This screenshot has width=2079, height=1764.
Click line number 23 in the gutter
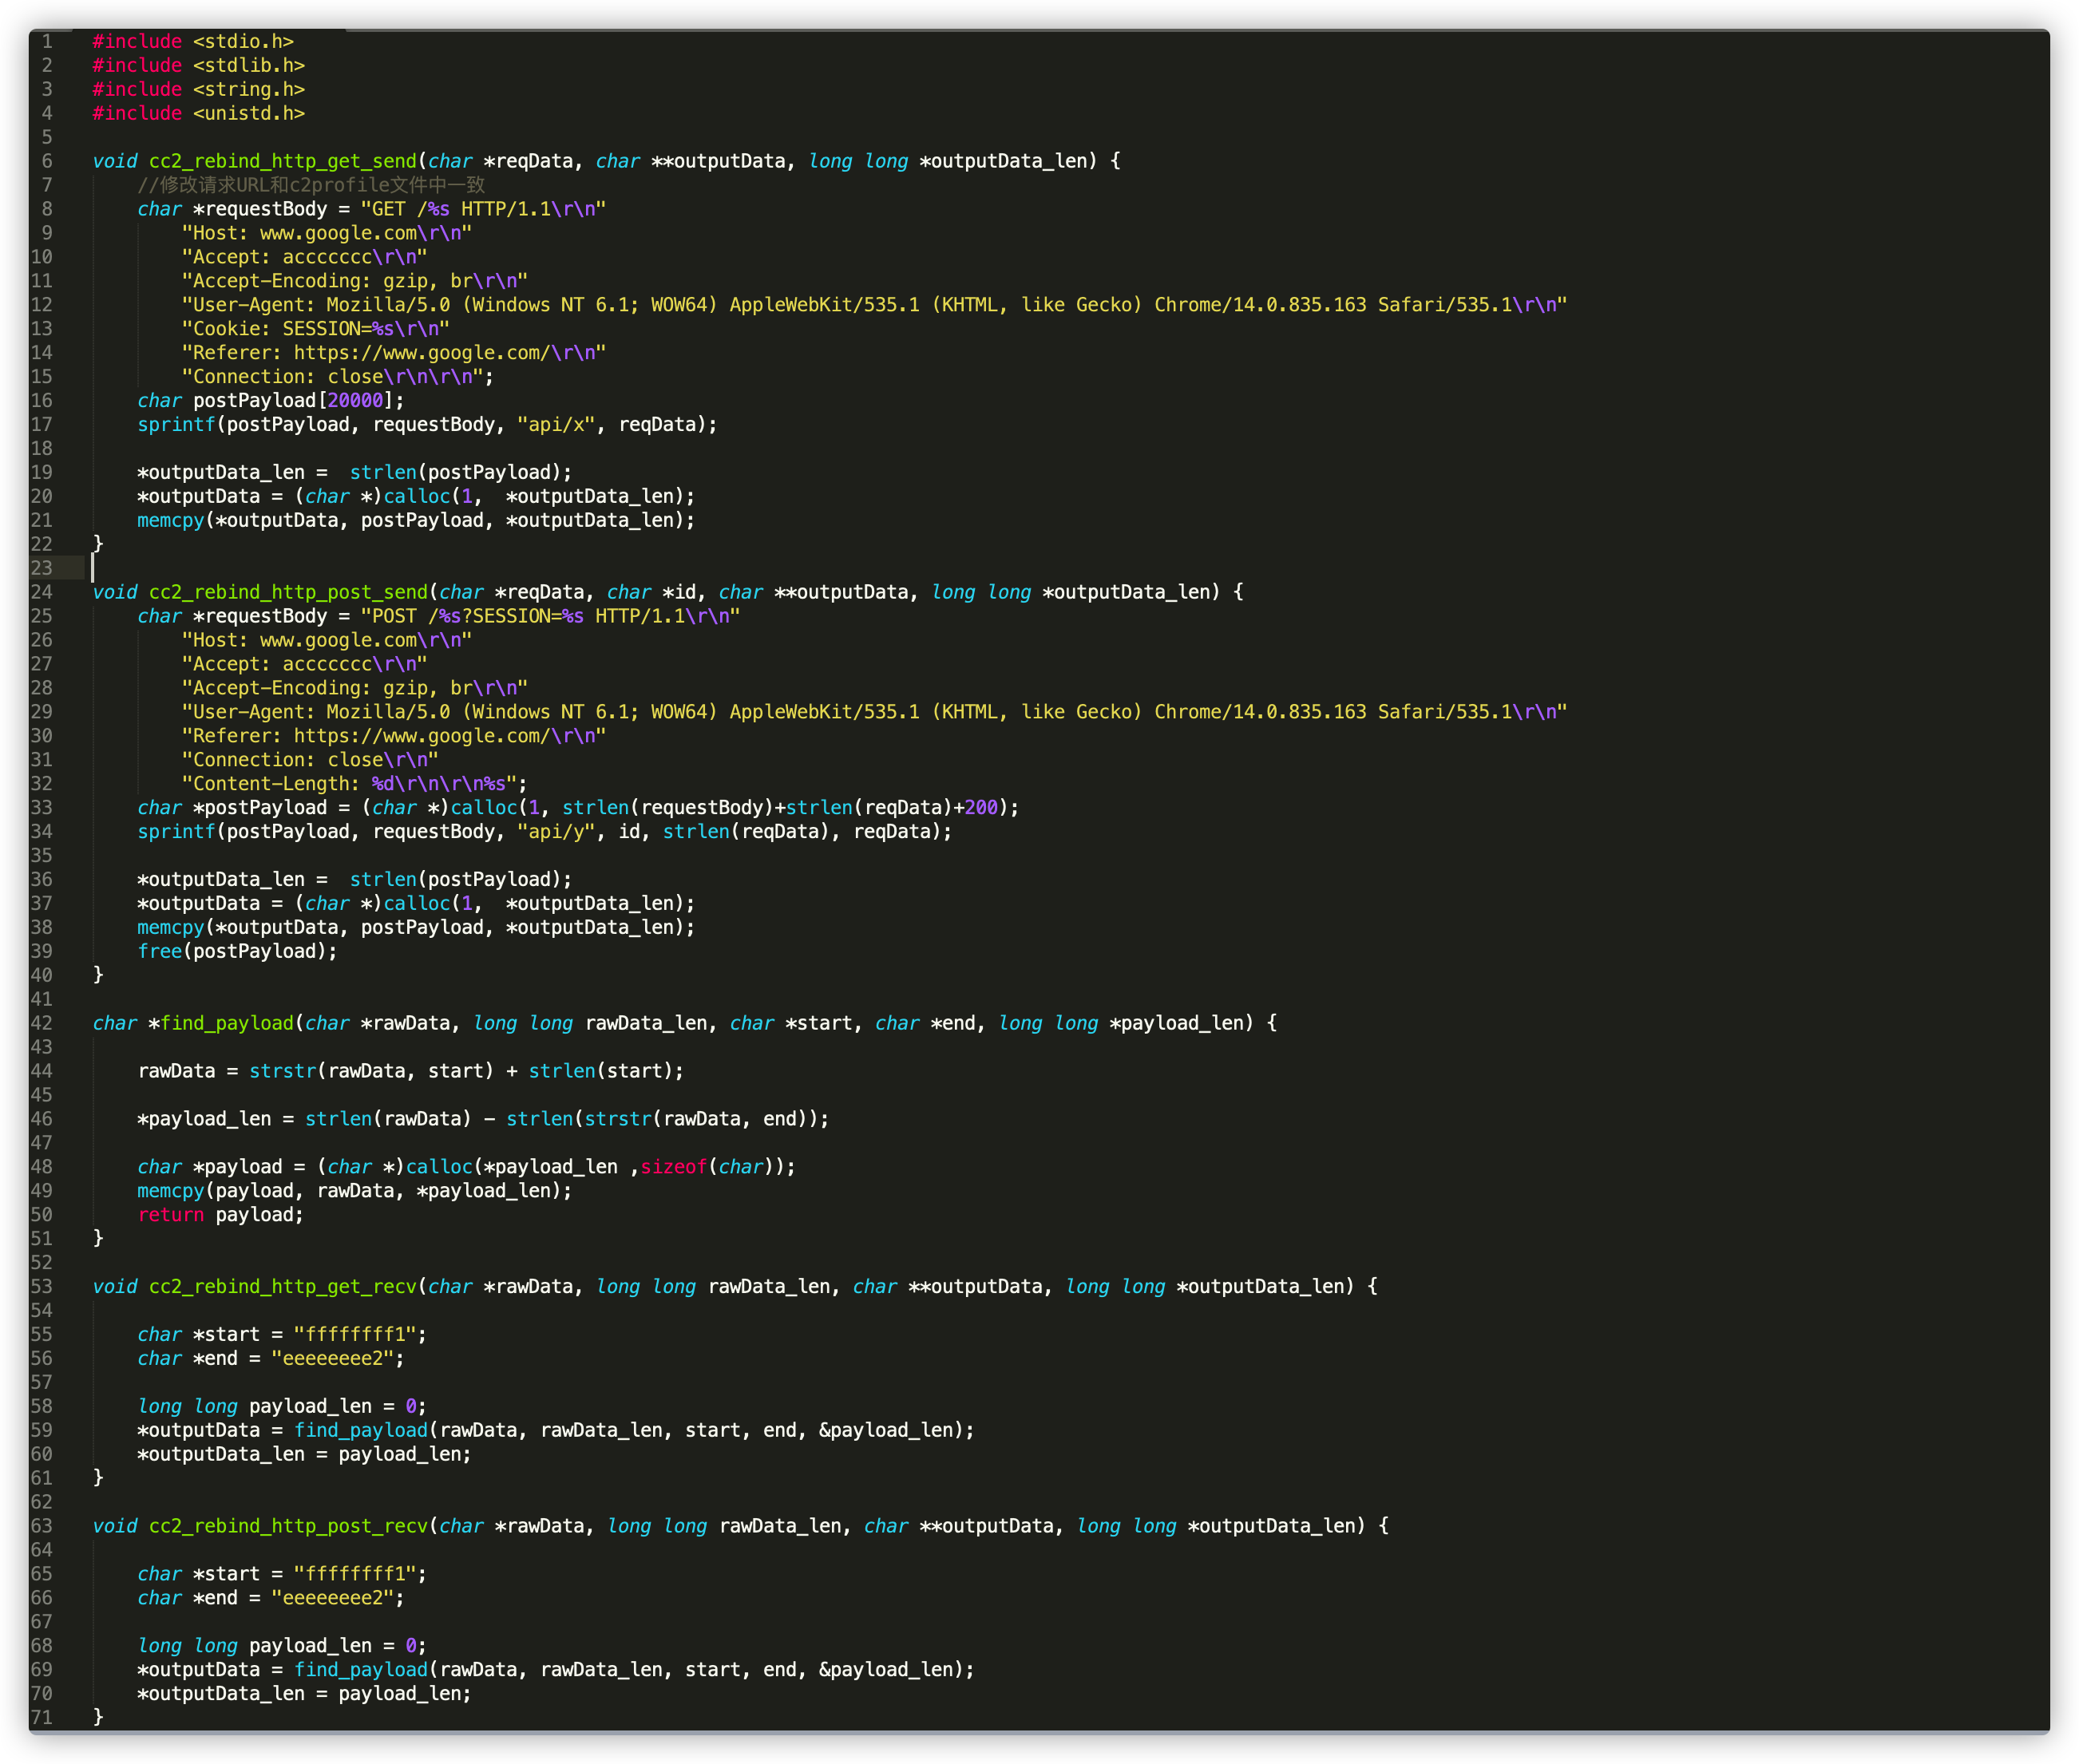pos(41,568)
